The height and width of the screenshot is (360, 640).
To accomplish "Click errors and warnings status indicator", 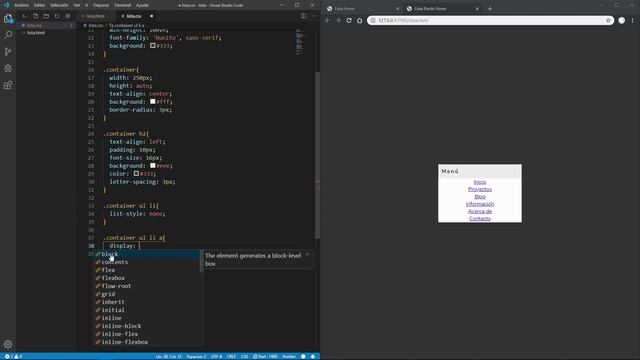I will click(x=13, y=356).
